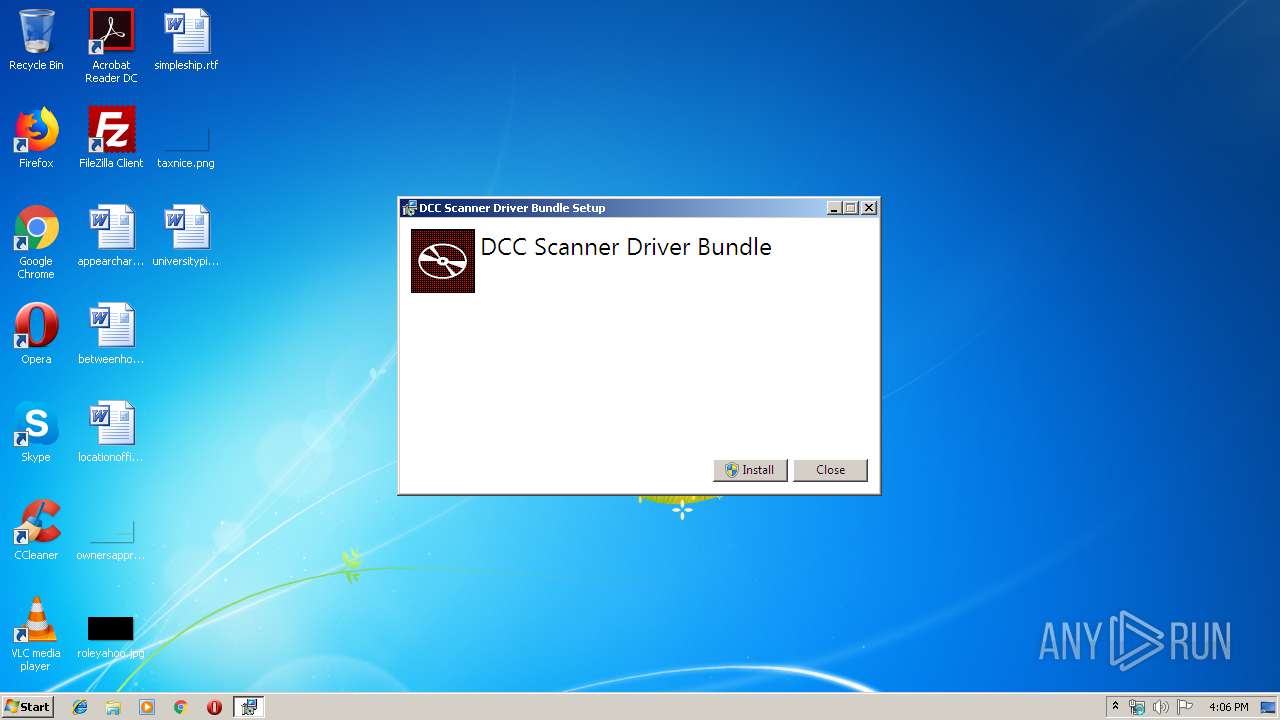Click the DCC Scanner Driver Bundle heading text

point(626,247)
